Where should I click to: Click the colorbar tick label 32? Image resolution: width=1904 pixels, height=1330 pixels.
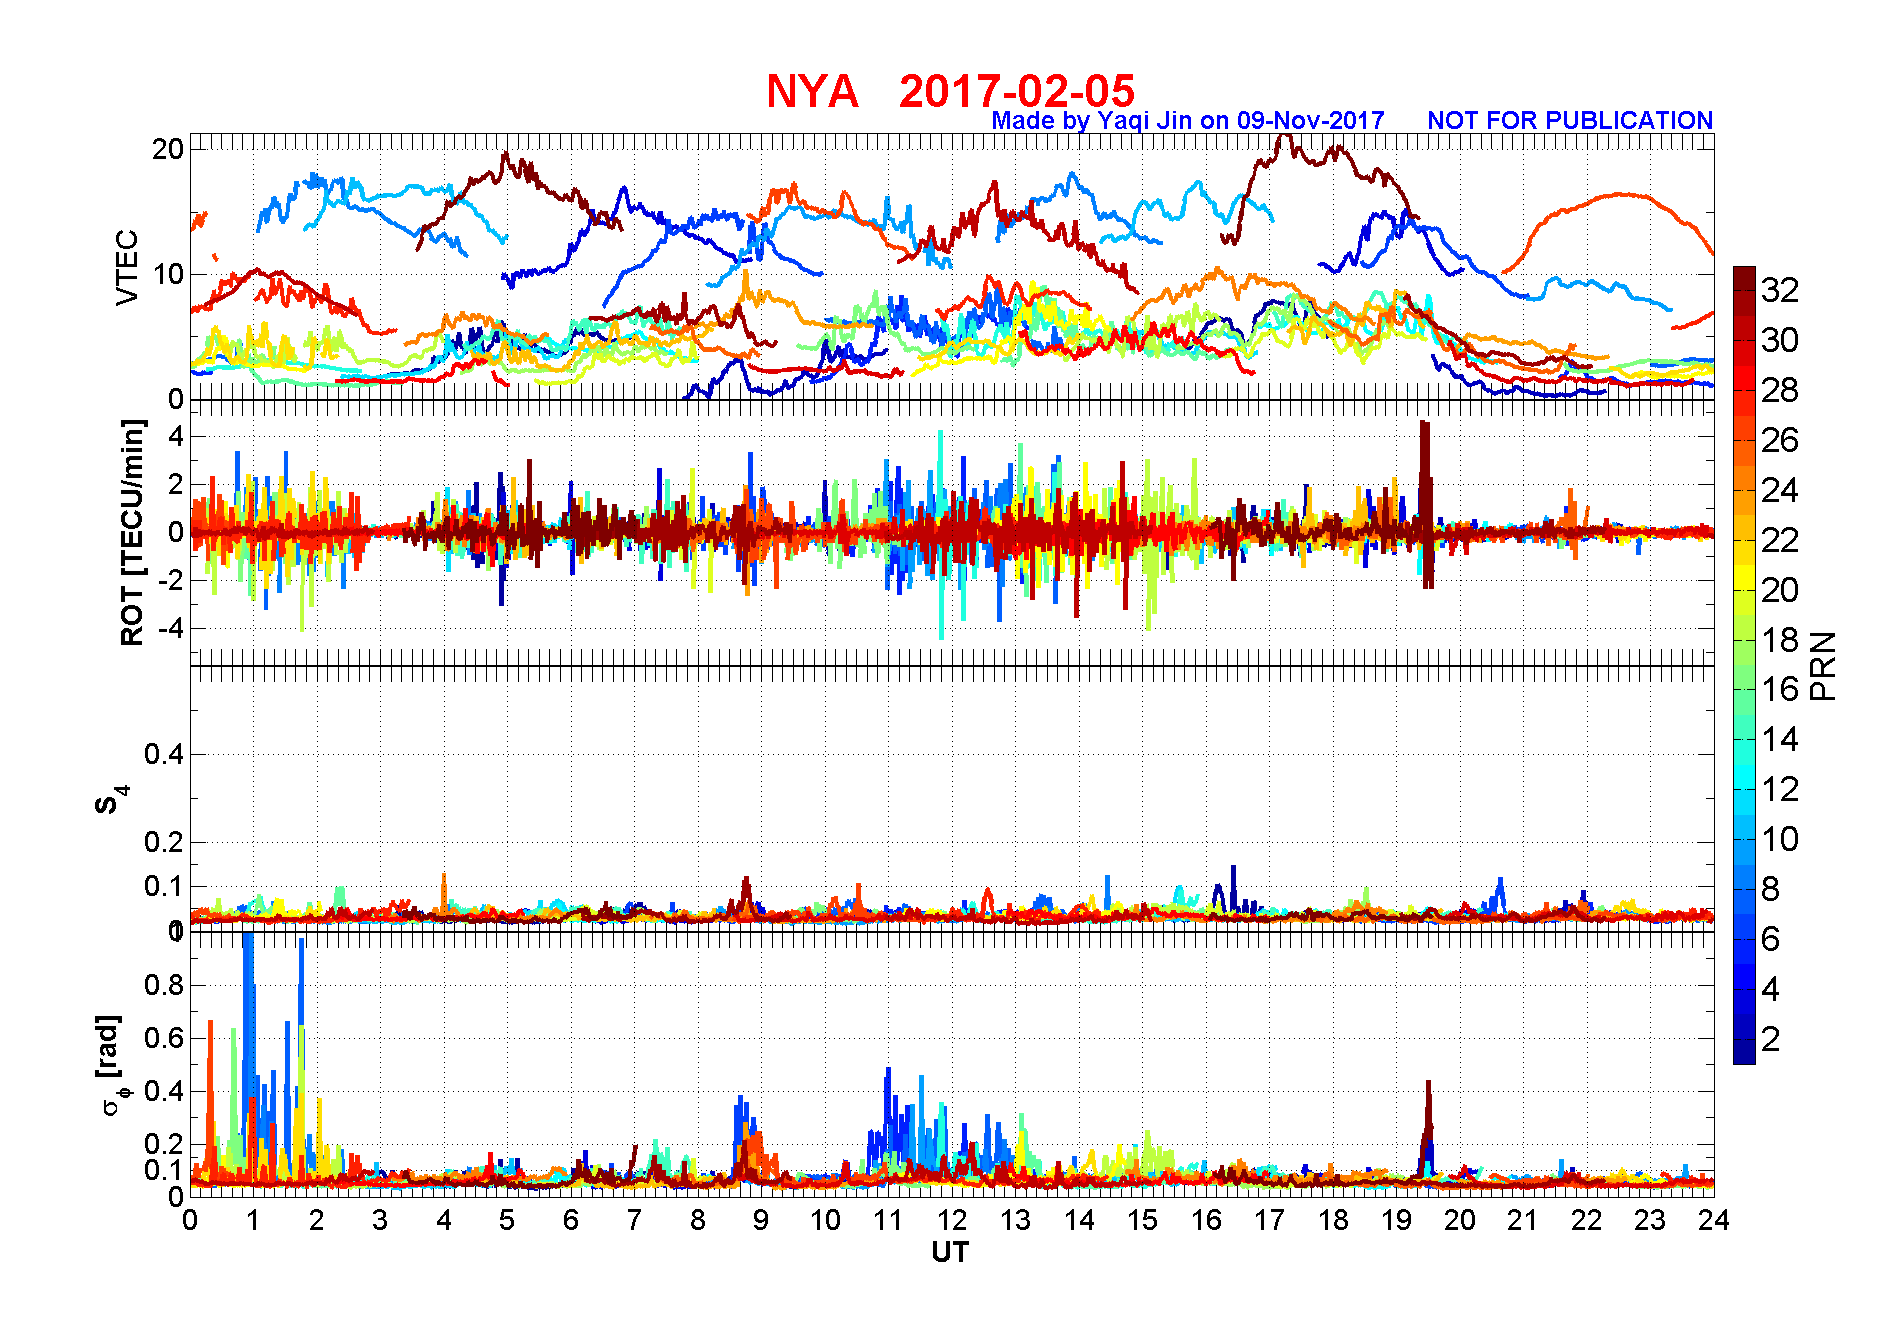pos(1780,290)
